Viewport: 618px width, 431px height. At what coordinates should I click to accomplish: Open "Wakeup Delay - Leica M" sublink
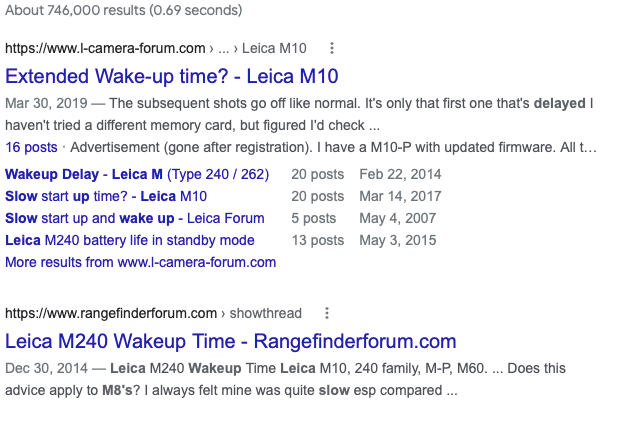coord(137,174)
